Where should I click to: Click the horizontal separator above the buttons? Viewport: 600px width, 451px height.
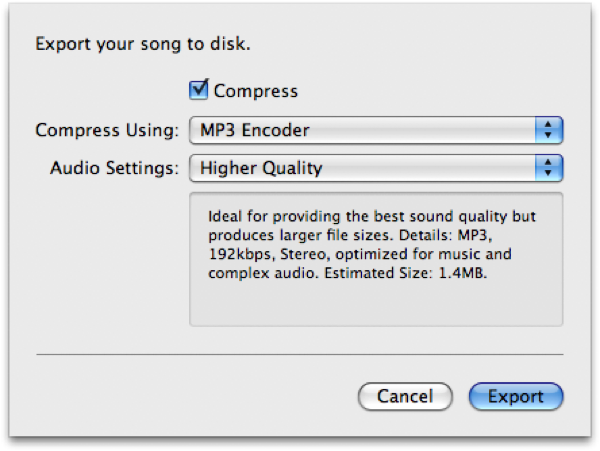point(300,355)
